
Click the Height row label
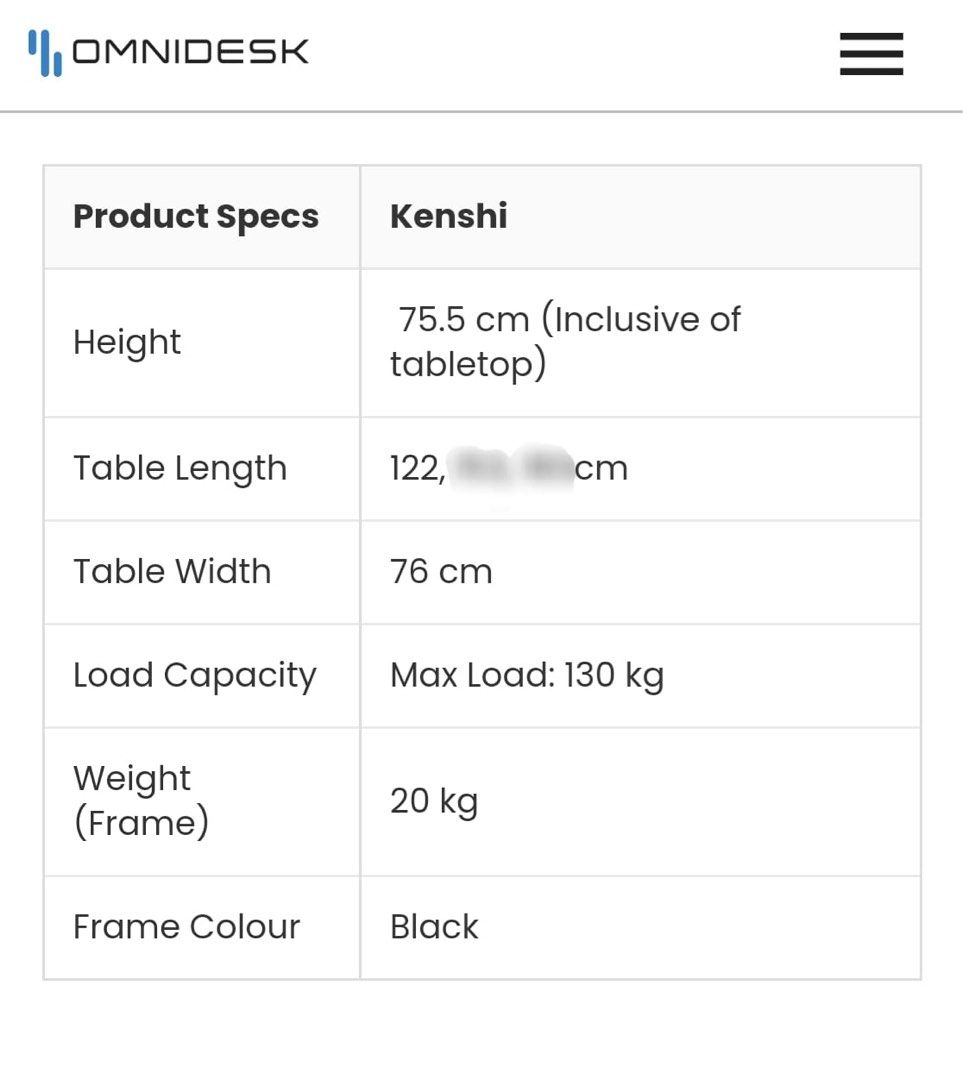tap(127, 343)
